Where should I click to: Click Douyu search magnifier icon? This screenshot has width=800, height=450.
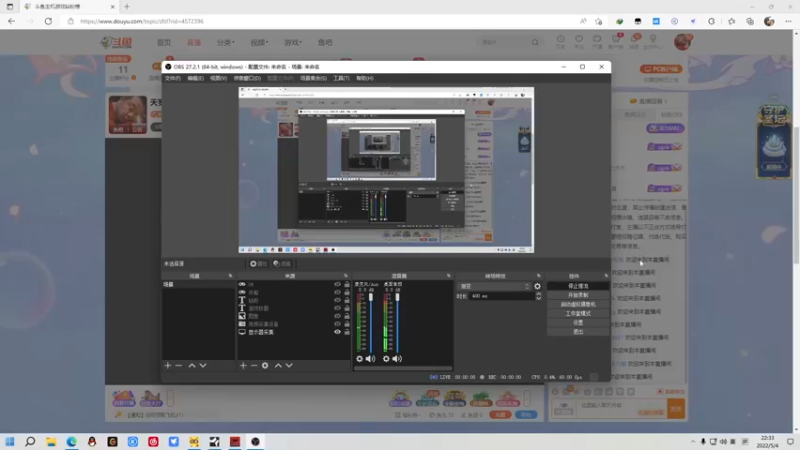click(535, 42)
